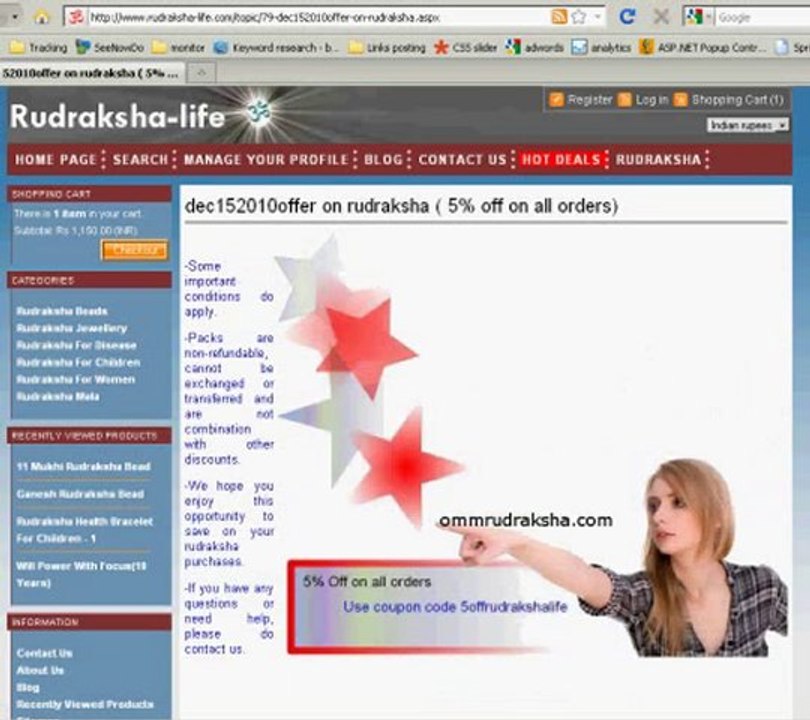Open Ganesh Rudraksha Bead product
Image resolution: width=810 pixels, height=720 pixels.
[80, 494]
